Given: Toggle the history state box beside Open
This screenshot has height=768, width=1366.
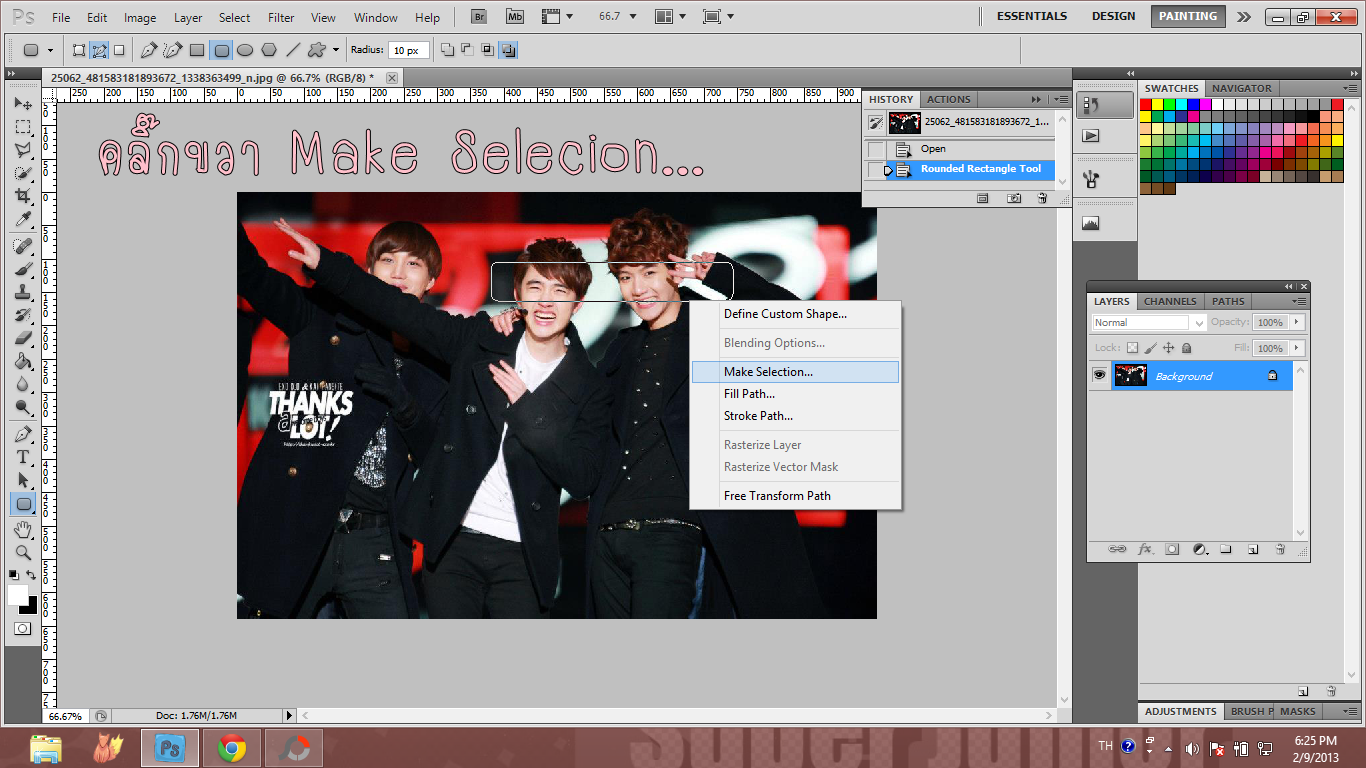Looking at the screenshot, I should coord(876,149).
